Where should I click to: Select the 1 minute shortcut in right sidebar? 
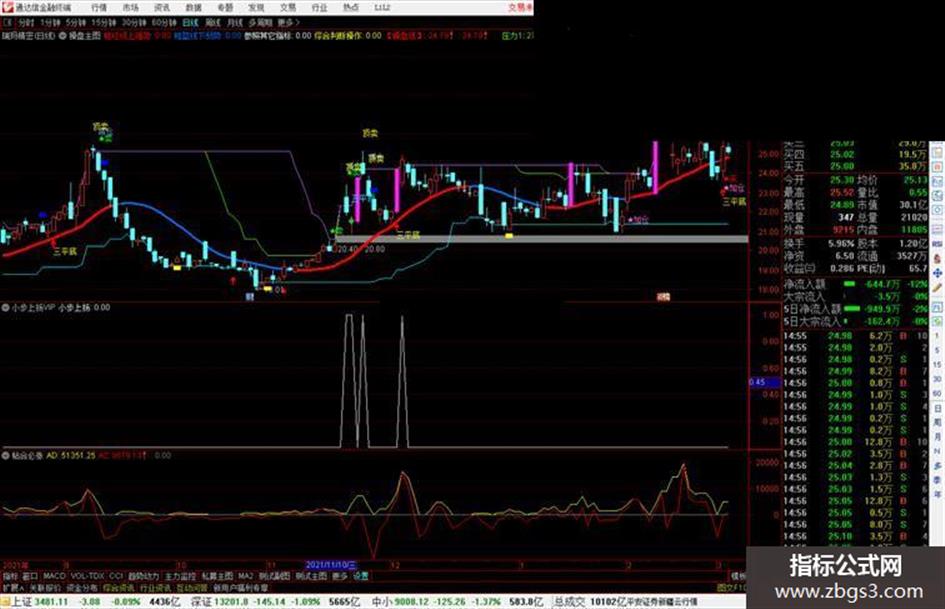937,336
